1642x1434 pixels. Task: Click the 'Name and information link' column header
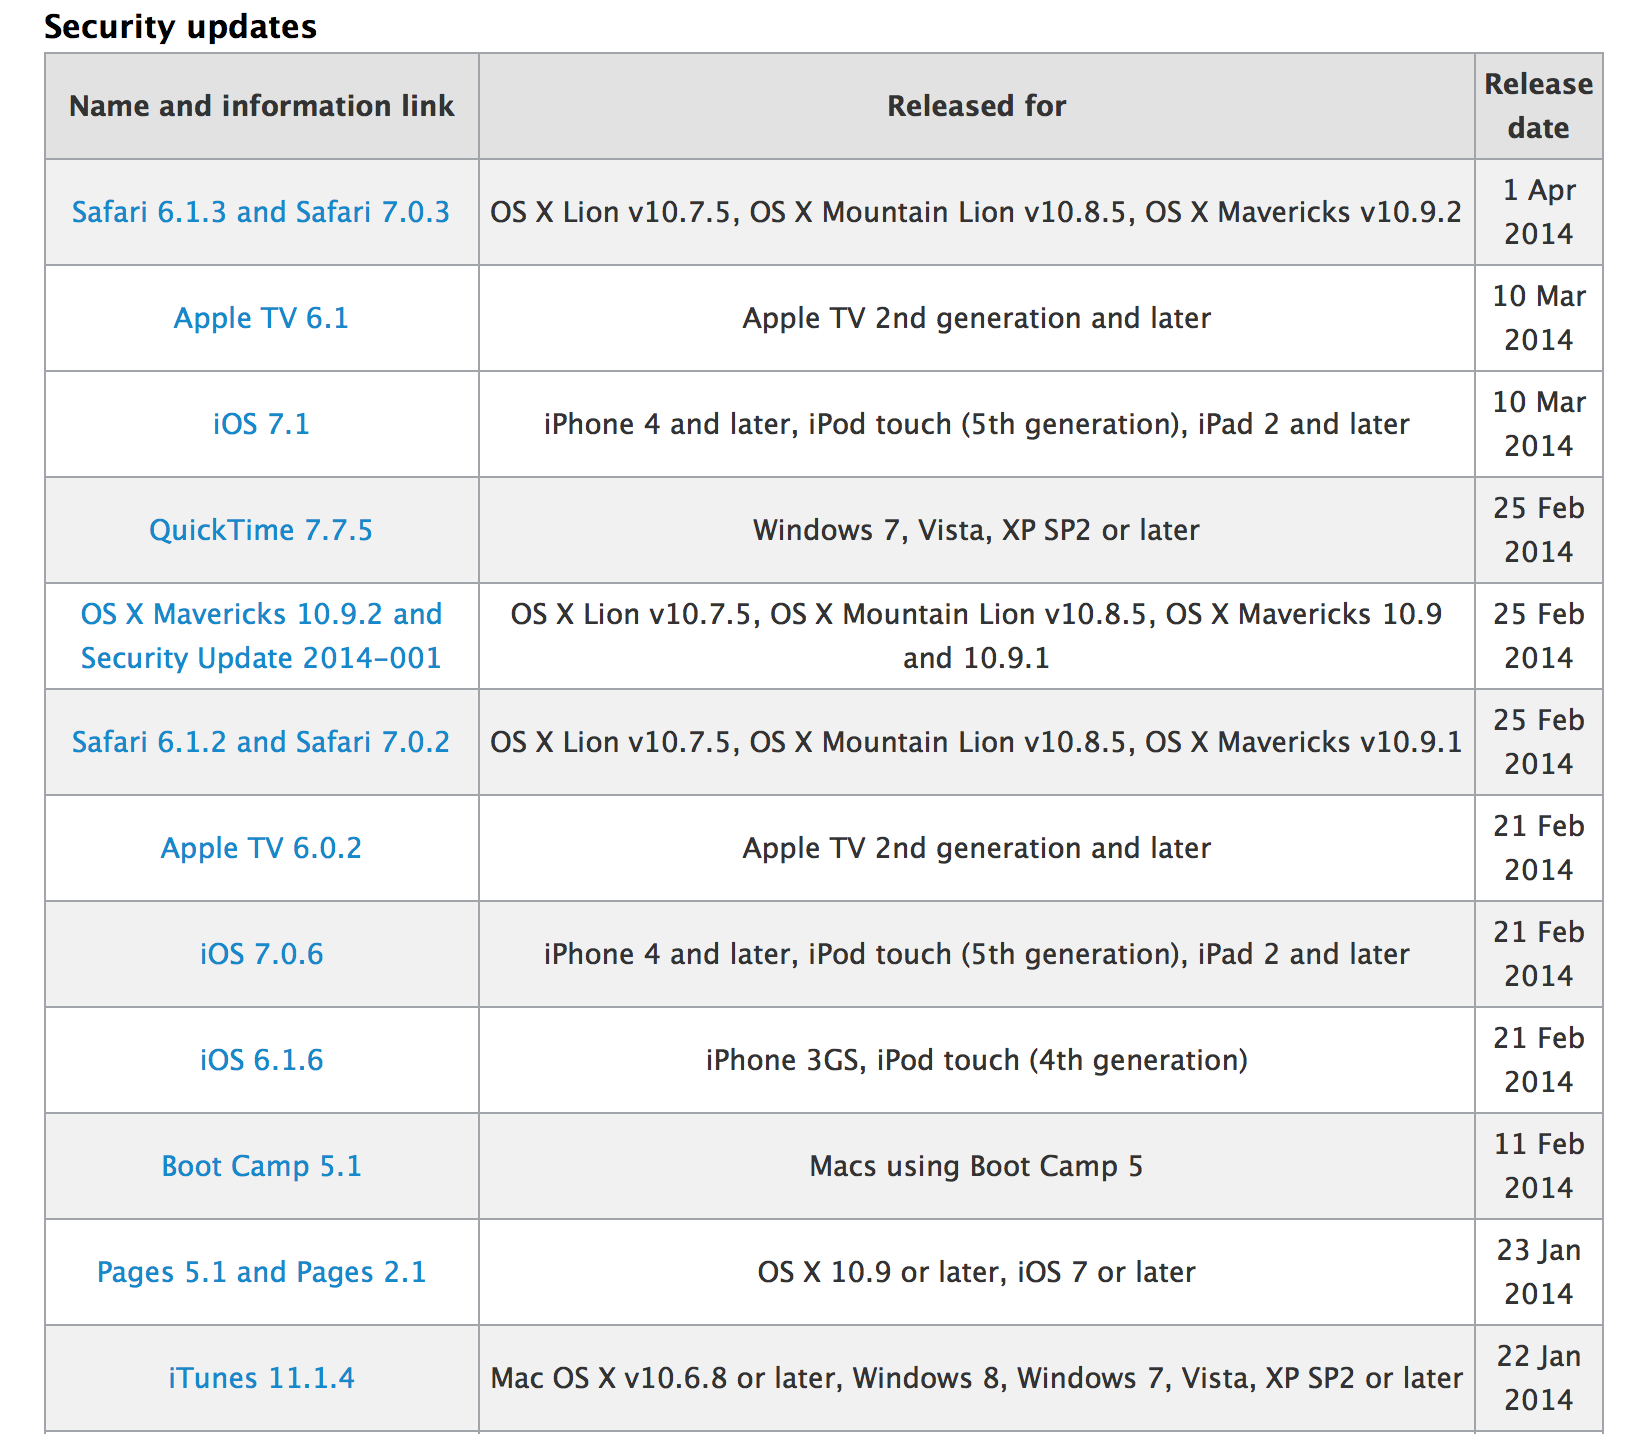[x=261, y=106]
